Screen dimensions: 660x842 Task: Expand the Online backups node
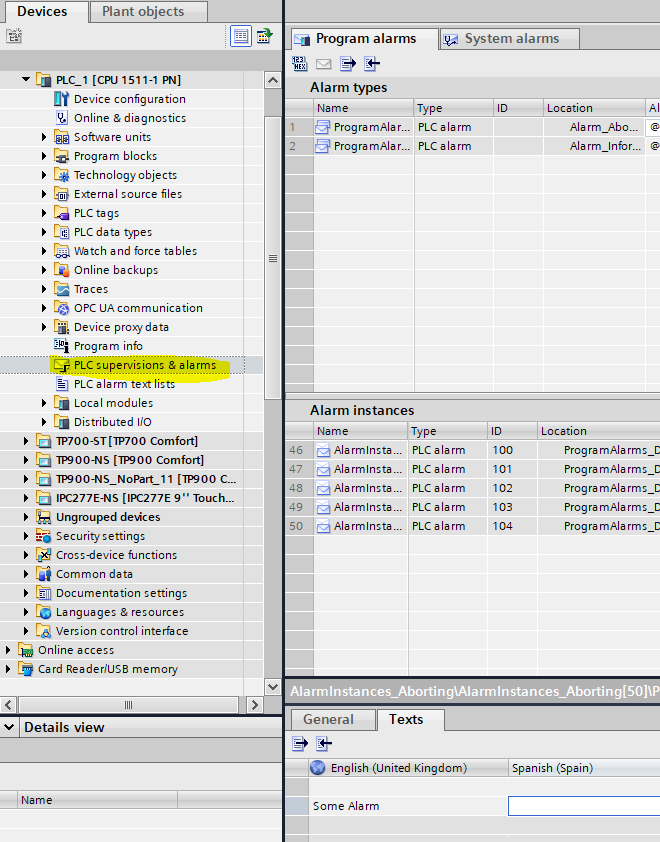[x=44, y=270]
